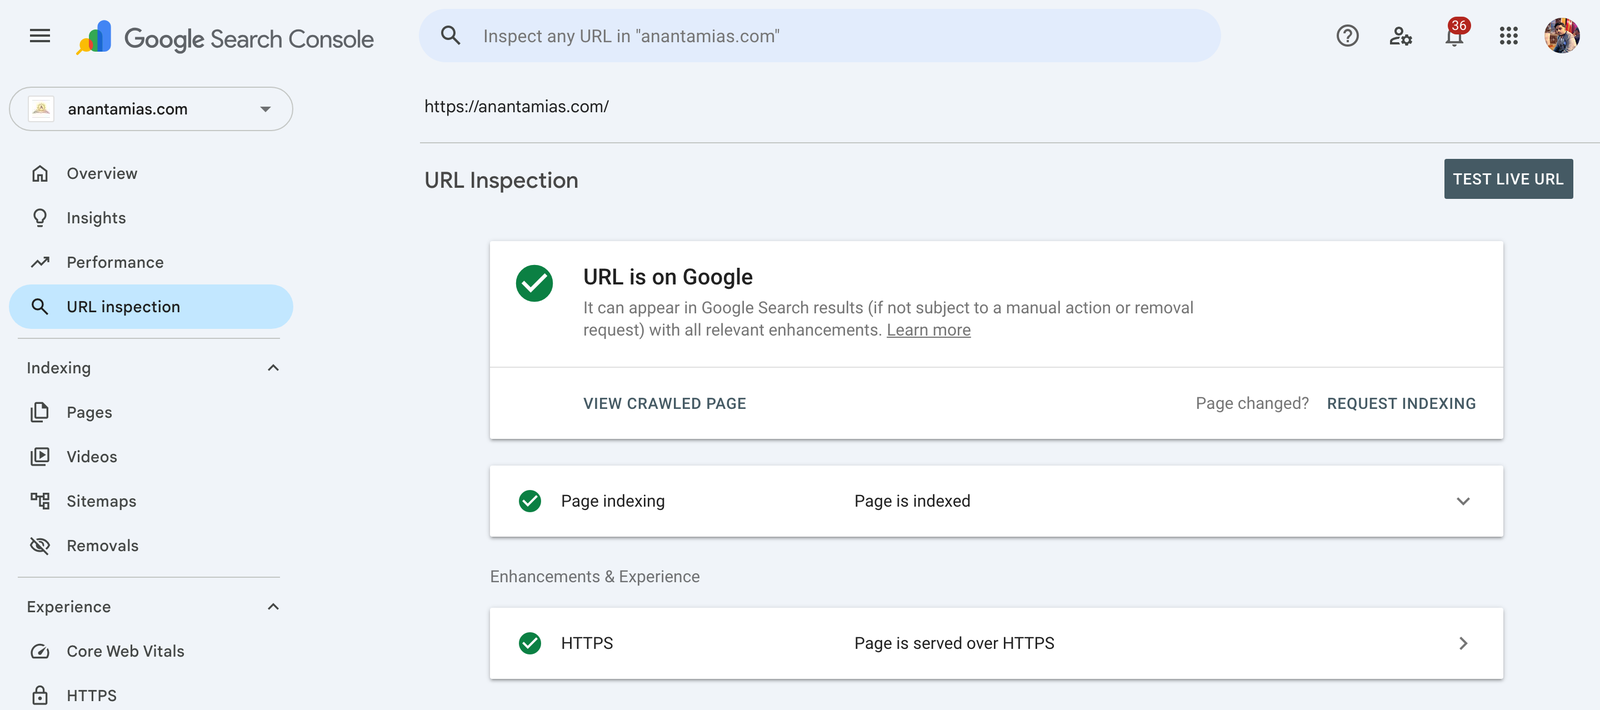Open notifications bell with 36 badge
The width and height of the screenshot is (1600, 710).
click(1455, 34)
